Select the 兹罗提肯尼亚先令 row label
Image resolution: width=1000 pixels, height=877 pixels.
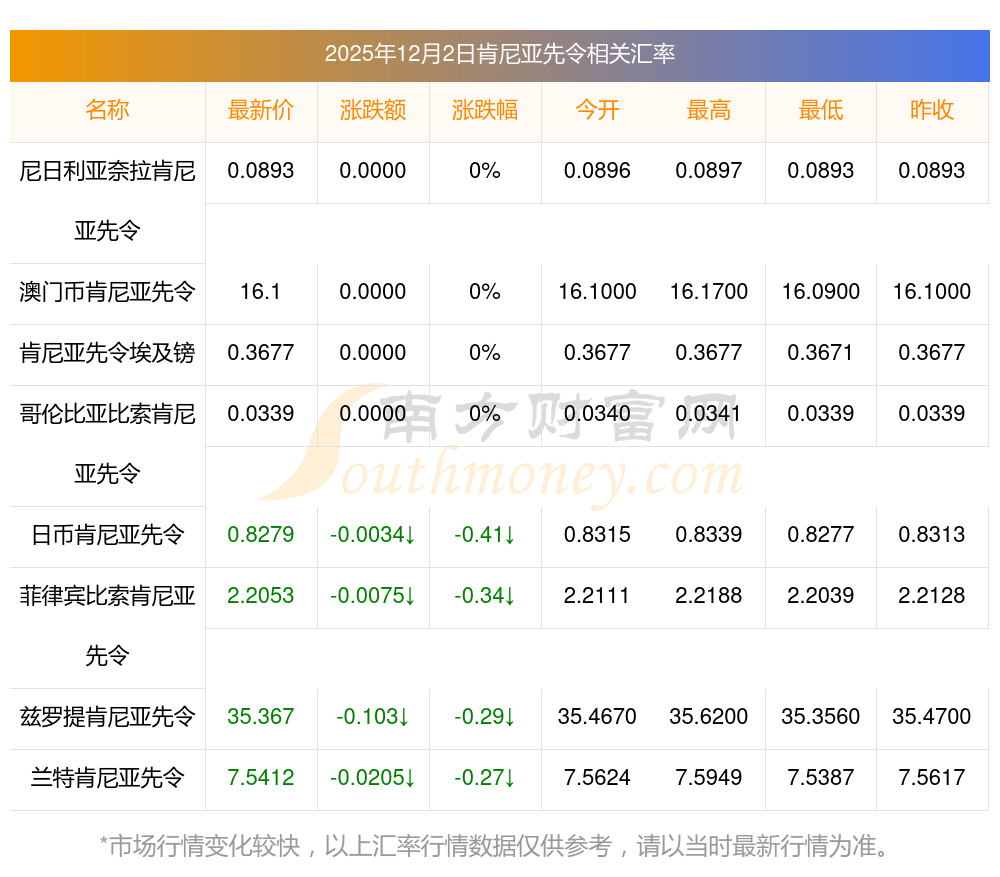pyautogui.click(x=107, y=717)
